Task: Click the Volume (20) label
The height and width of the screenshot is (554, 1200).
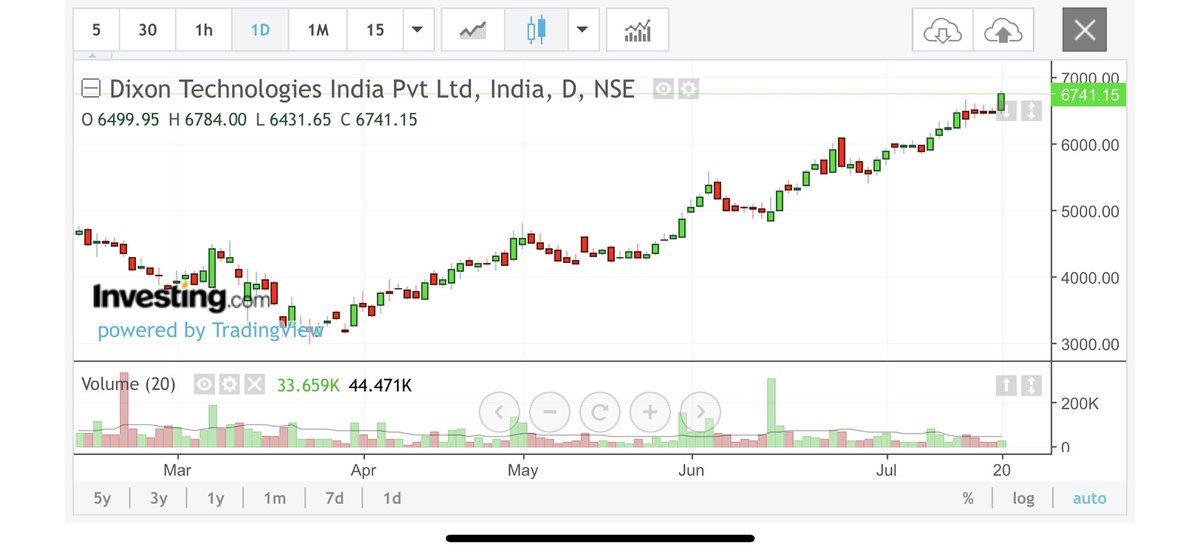Action: [x=128, y=384]
